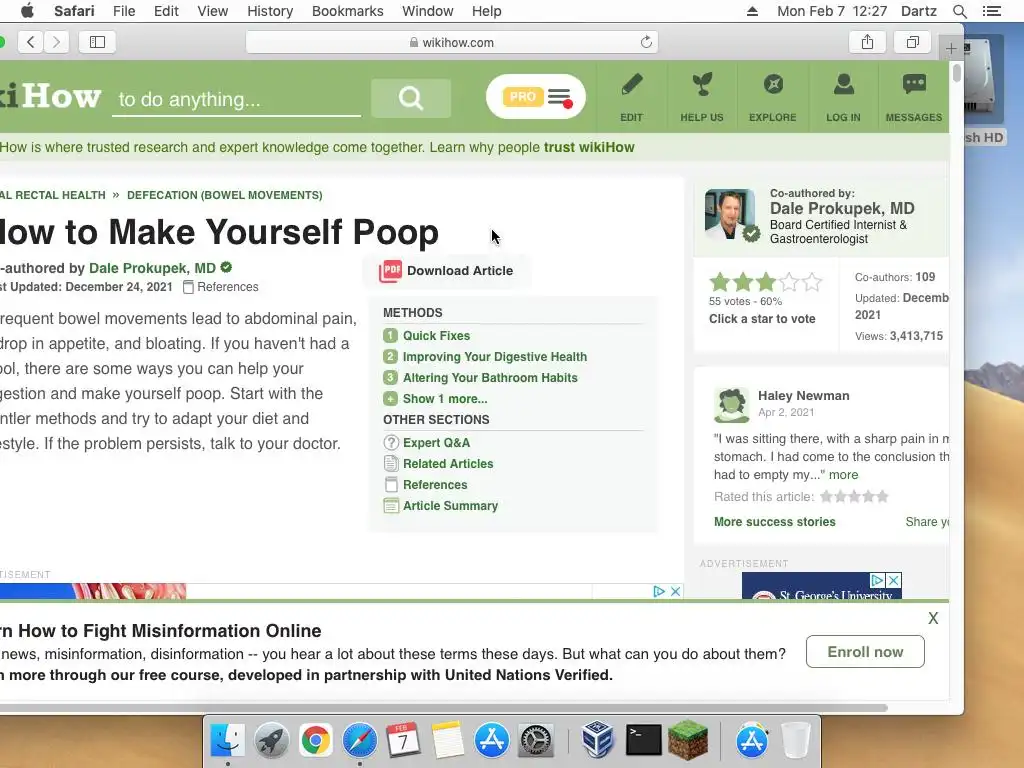Click author link Dale Prokupek, MD under title
1024x768 pixels.
(x=152, y=268)
